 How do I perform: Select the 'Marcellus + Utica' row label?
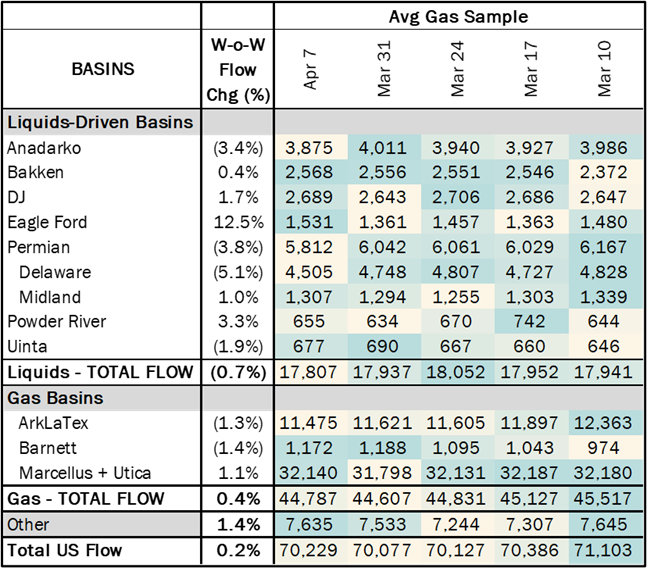click(x=85, y=473)
